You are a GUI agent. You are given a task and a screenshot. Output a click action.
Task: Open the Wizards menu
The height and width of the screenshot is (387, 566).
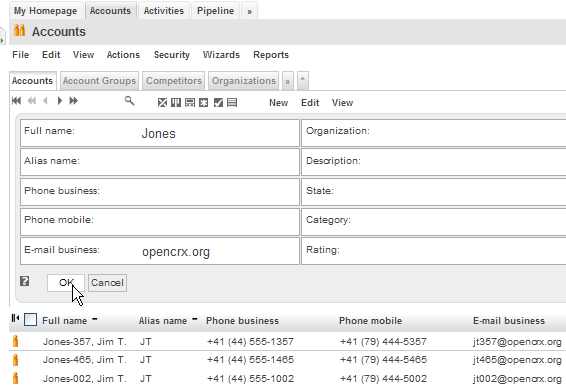pyautogui.click(x=221, y=55)
